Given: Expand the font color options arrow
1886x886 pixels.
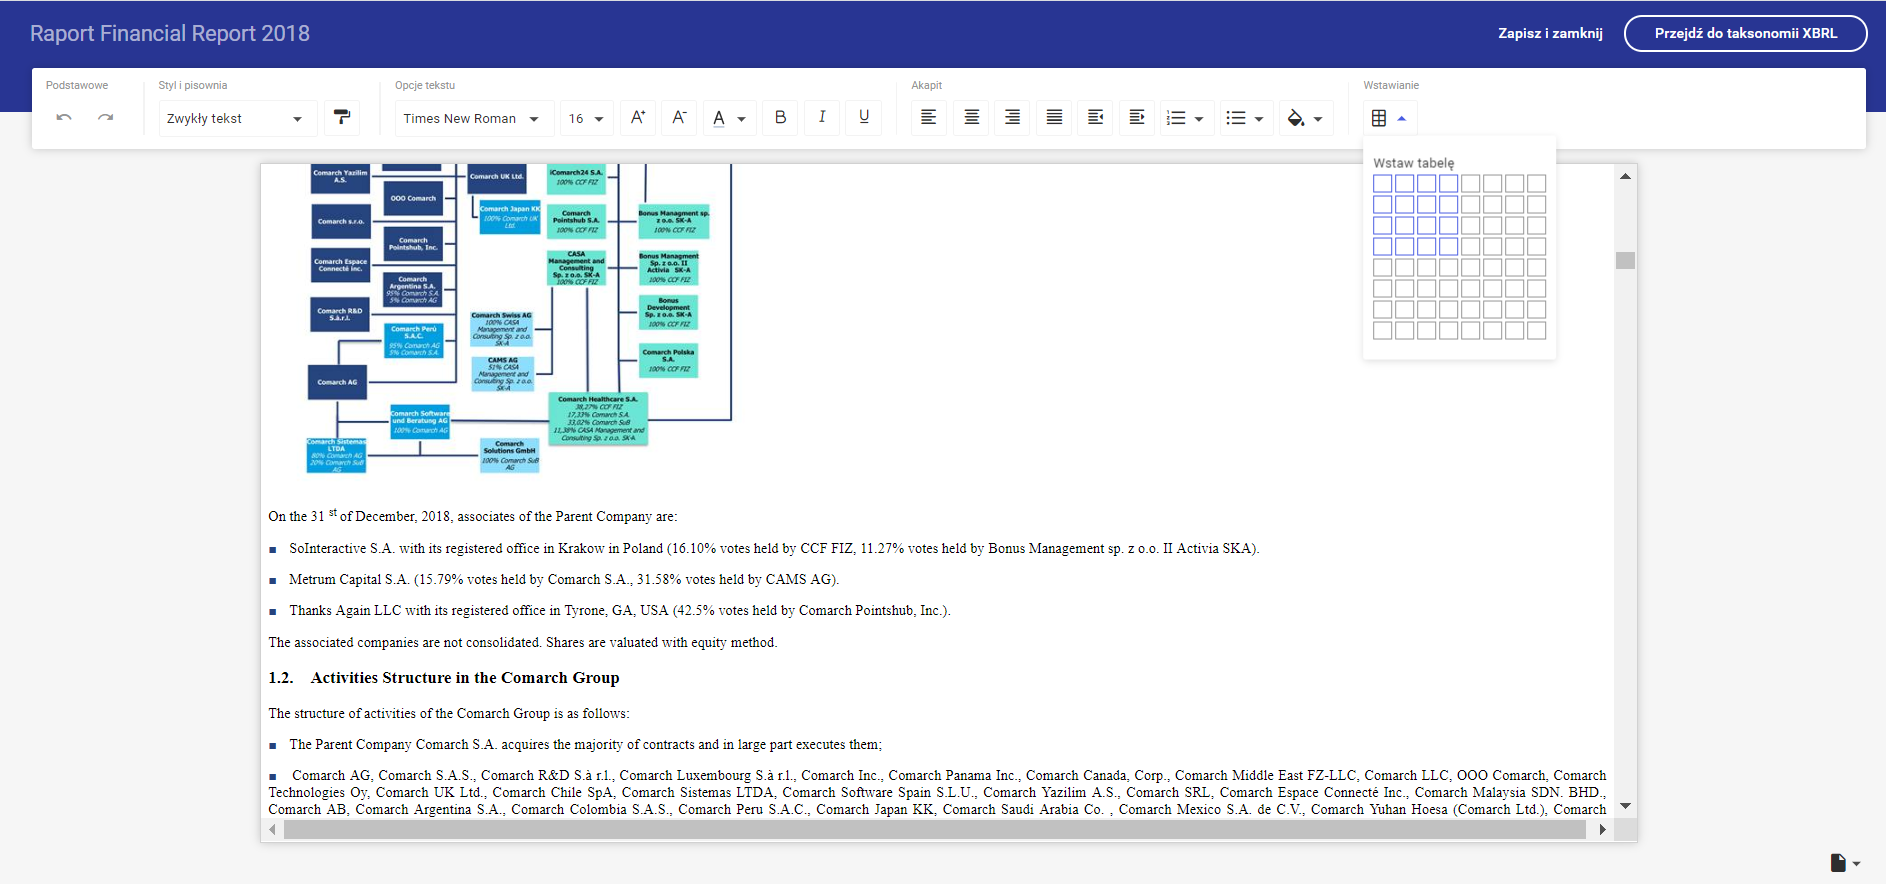Looking at the screenshot, I should click(741, 119).
